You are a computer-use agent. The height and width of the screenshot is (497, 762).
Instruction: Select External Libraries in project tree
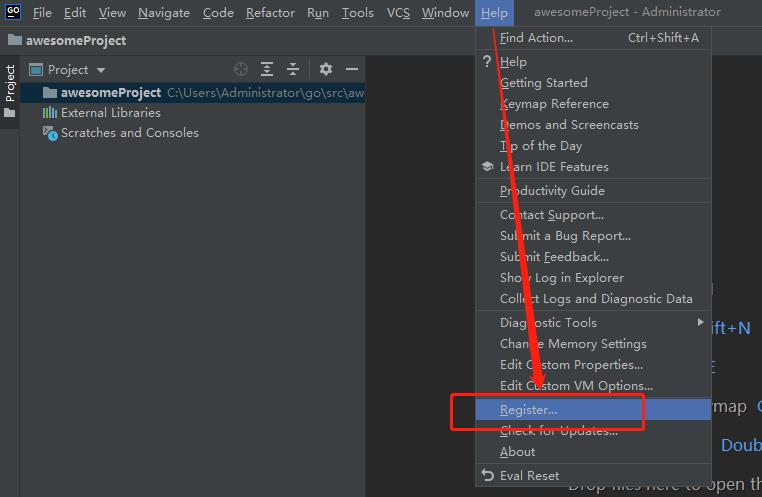tap(110, 113)
